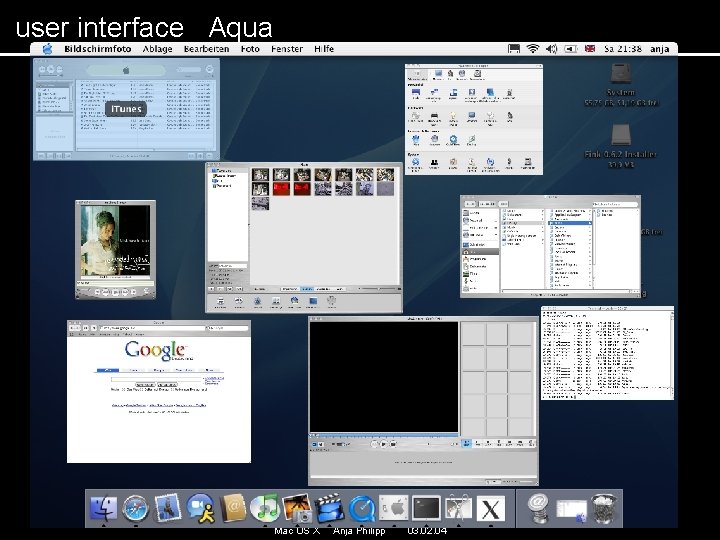The height and width of the screenshot is (540, 720).
Task: Adjust iPhoto's thumbnail size slider
Action: [x=377, y=289]
